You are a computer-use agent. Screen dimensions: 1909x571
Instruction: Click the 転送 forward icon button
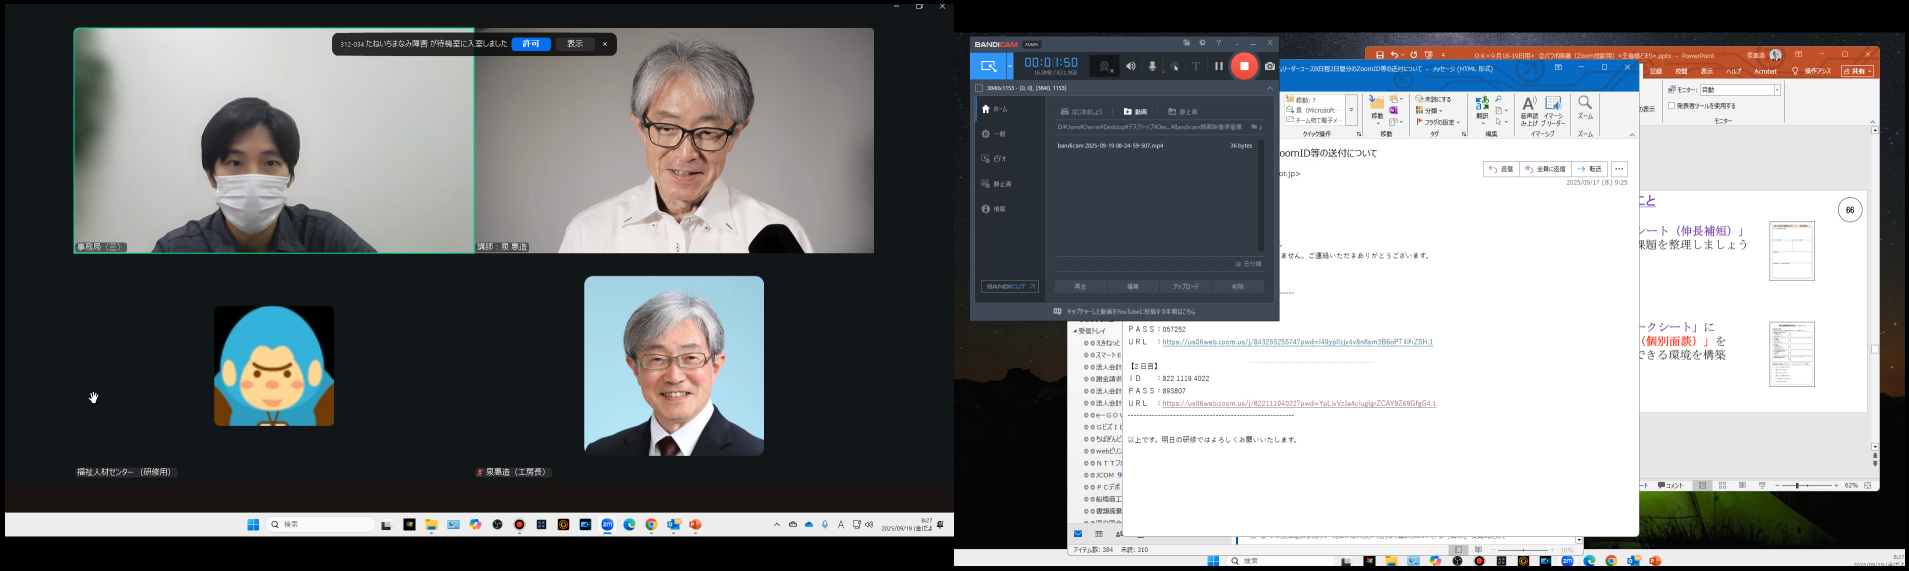pyautogui.click(x=1589, y=169)
